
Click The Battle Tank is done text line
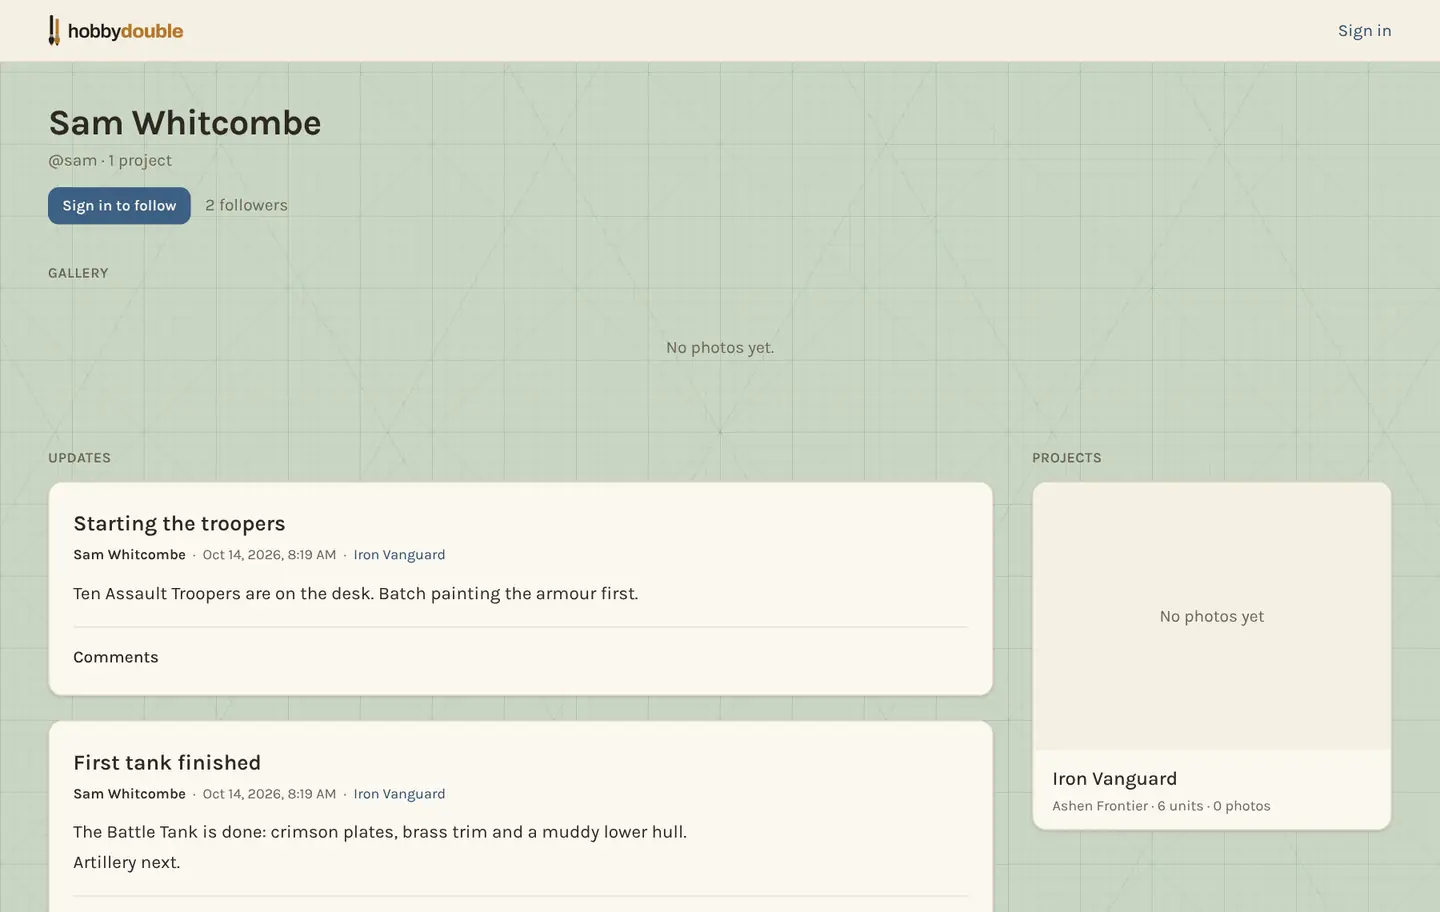click(x=380, y=832)
